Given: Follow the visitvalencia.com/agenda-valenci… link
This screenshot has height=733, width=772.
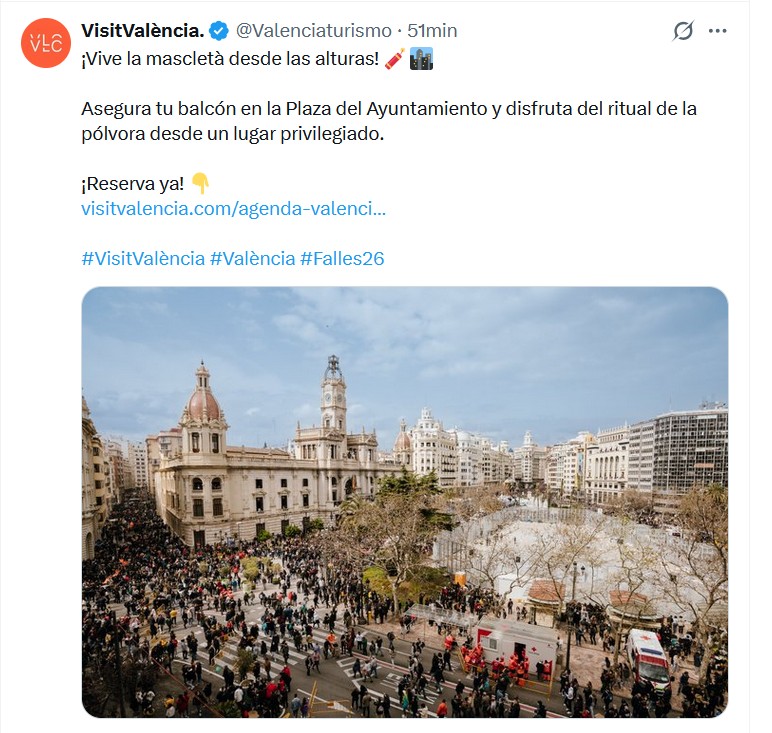Looking at the screenshot, I should 233,209.
